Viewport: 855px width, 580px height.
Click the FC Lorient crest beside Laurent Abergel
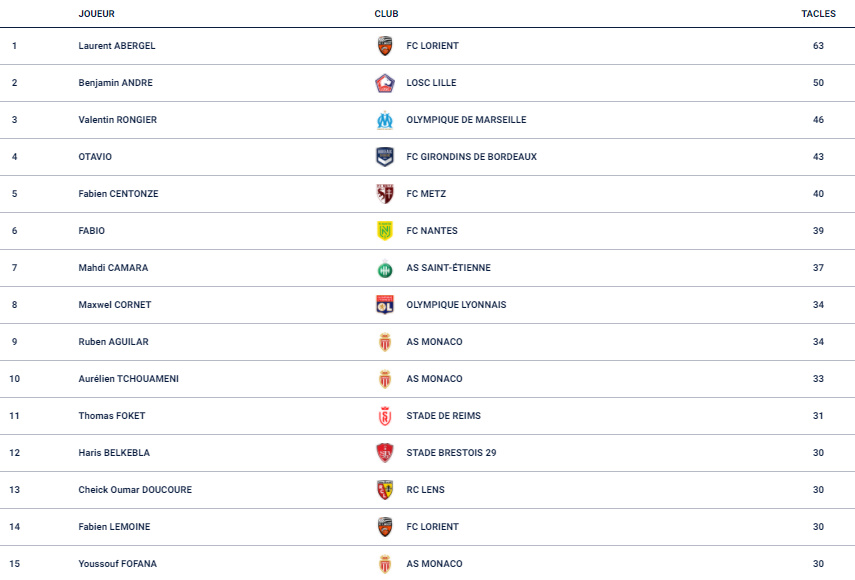385,46
